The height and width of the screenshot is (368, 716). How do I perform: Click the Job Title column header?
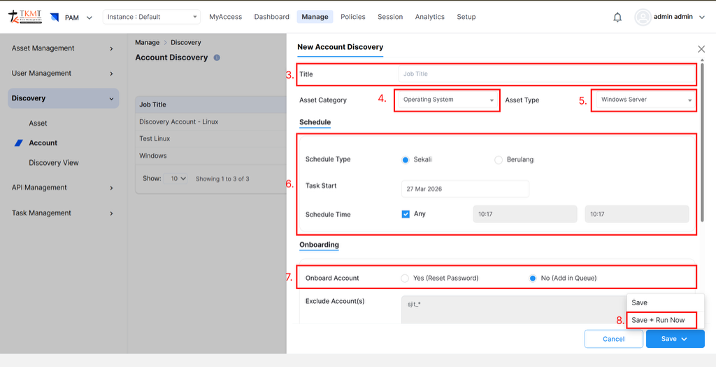153,105
